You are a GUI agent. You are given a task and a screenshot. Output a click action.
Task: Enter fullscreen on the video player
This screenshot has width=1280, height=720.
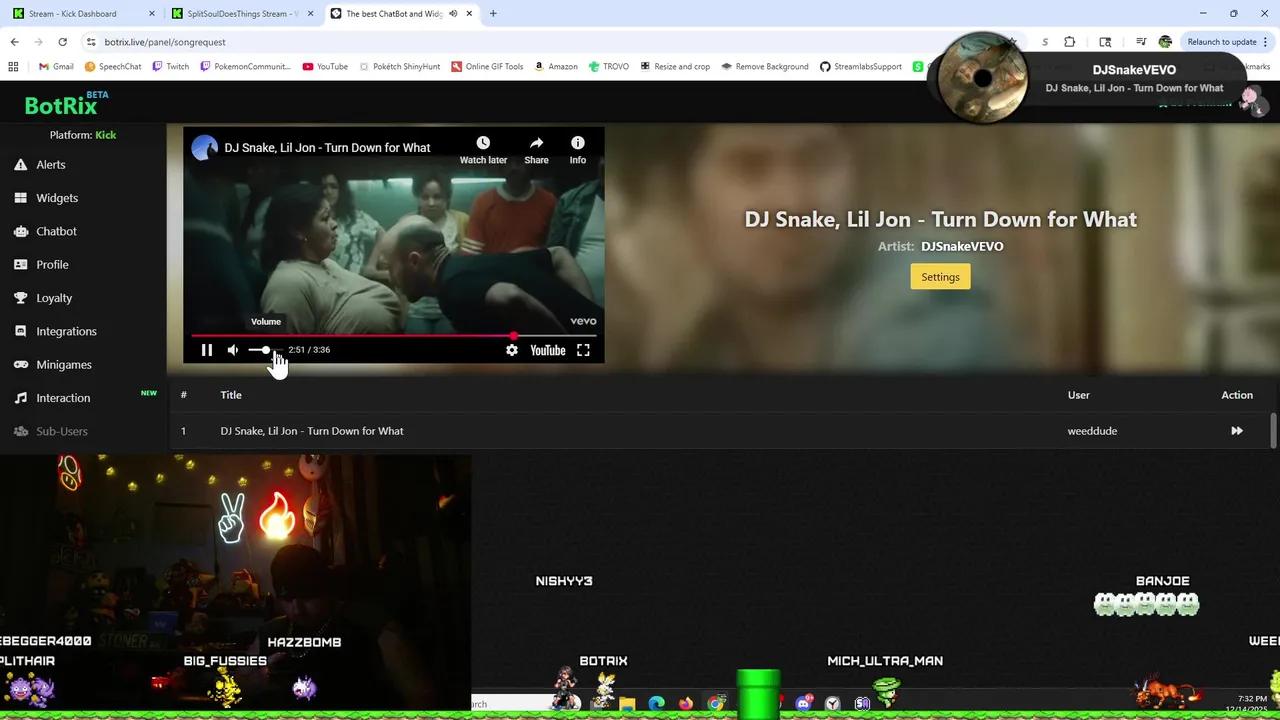pyautogui.click(x=583, y=350)
